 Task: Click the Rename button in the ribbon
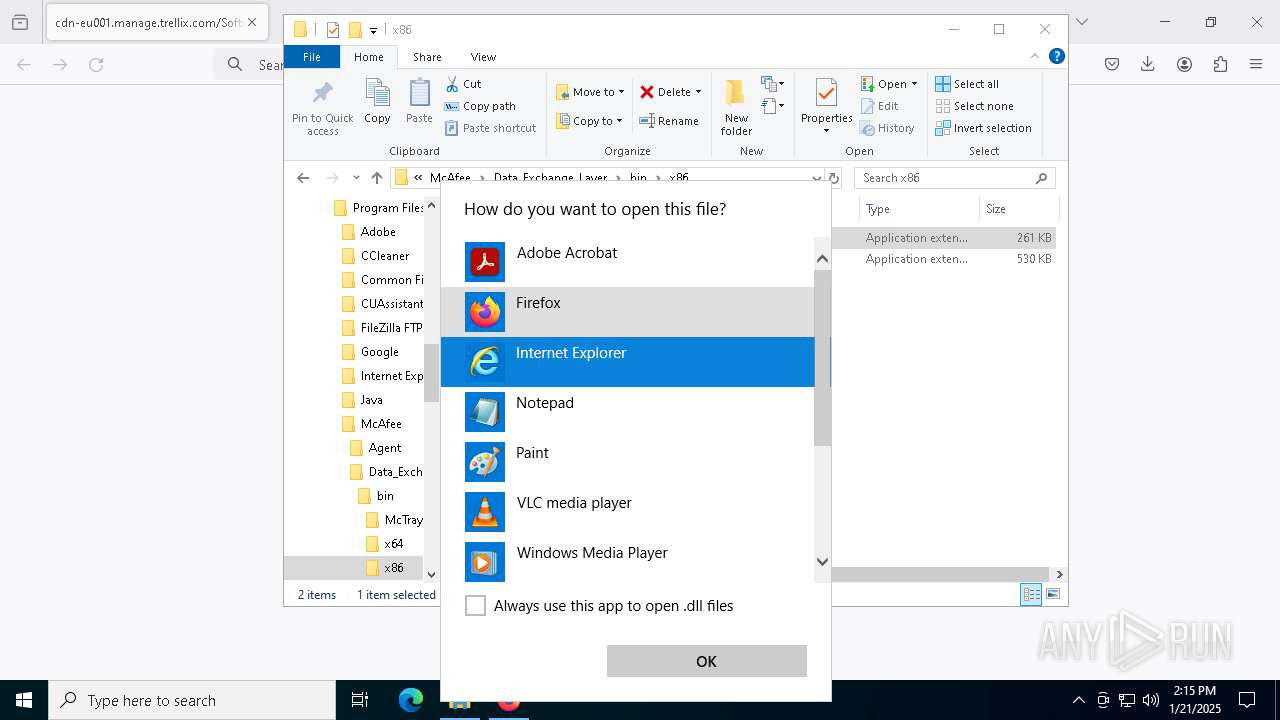[x=669, y=121]
